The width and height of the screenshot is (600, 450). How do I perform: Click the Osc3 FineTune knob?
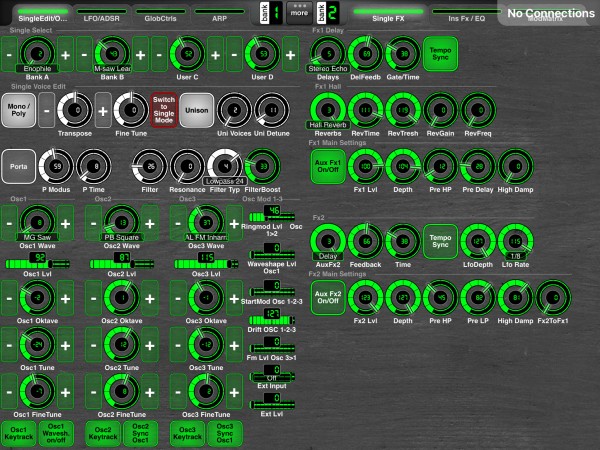coord(206,391)
